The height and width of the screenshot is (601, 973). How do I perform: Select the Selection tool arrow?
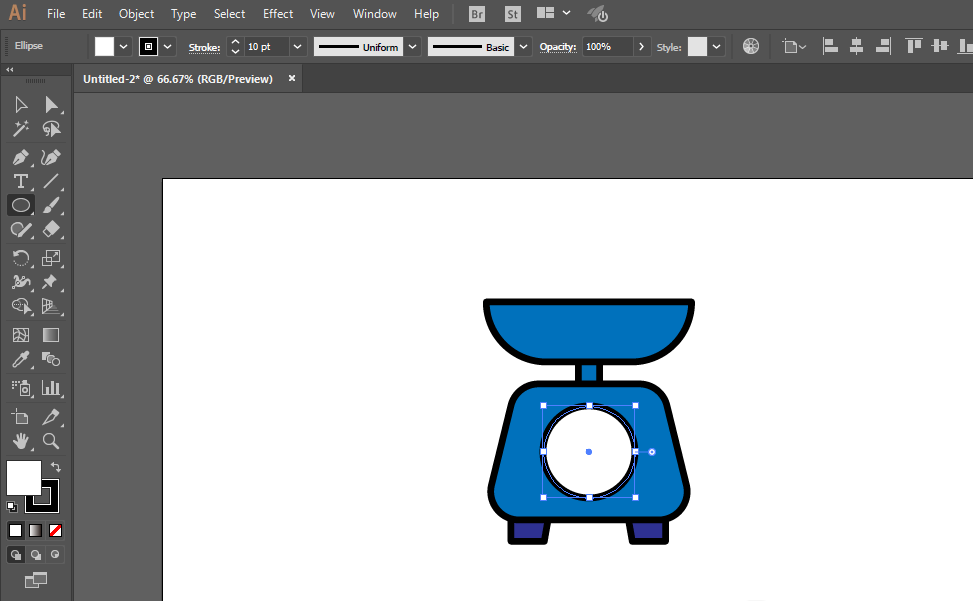20,105
